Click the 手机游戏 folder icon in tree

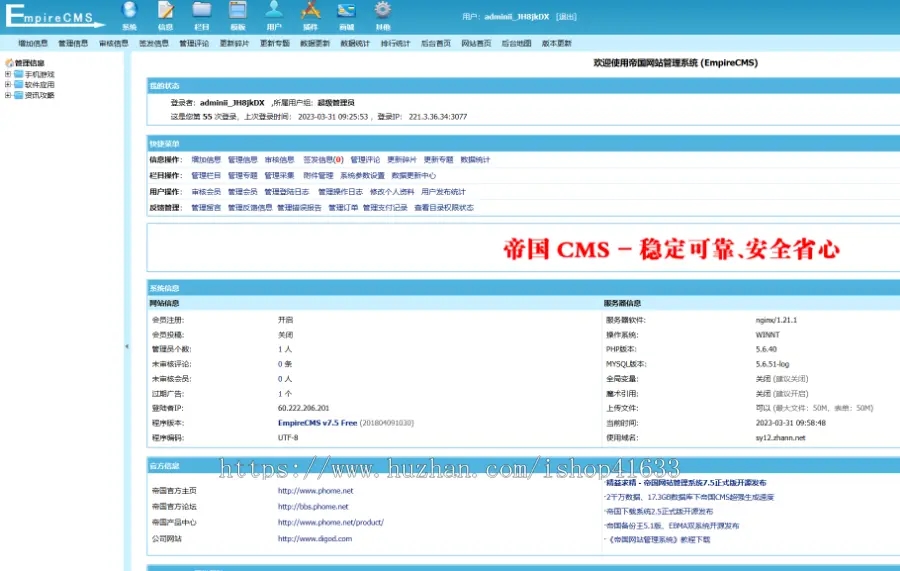point(18,74)
